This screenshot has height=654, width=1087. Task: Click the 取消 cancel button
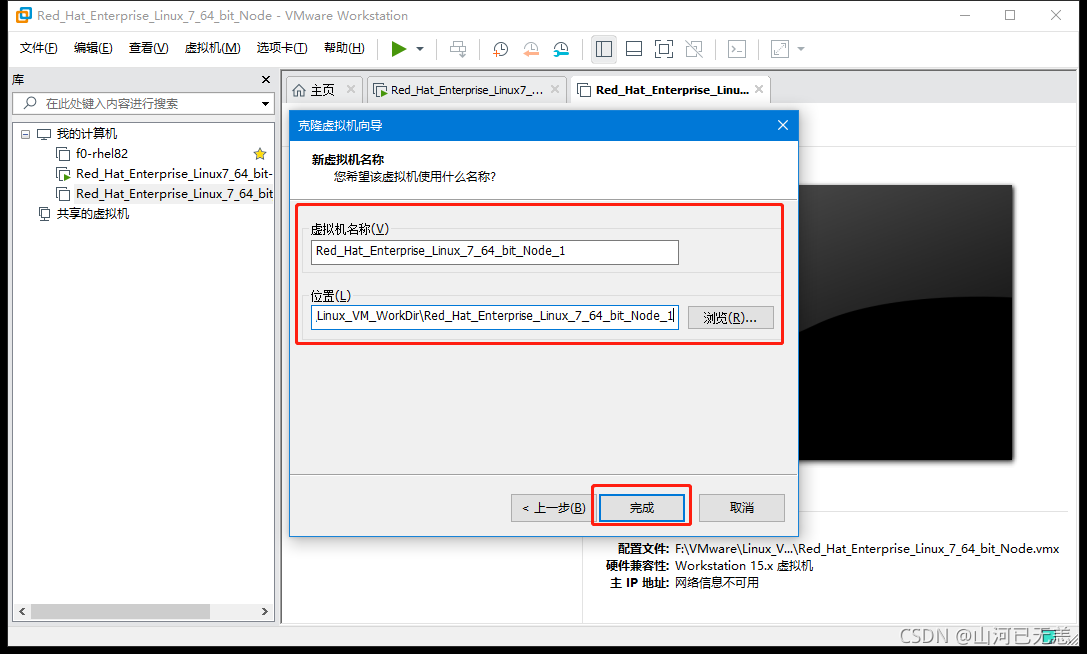click(x=742, y=508)
